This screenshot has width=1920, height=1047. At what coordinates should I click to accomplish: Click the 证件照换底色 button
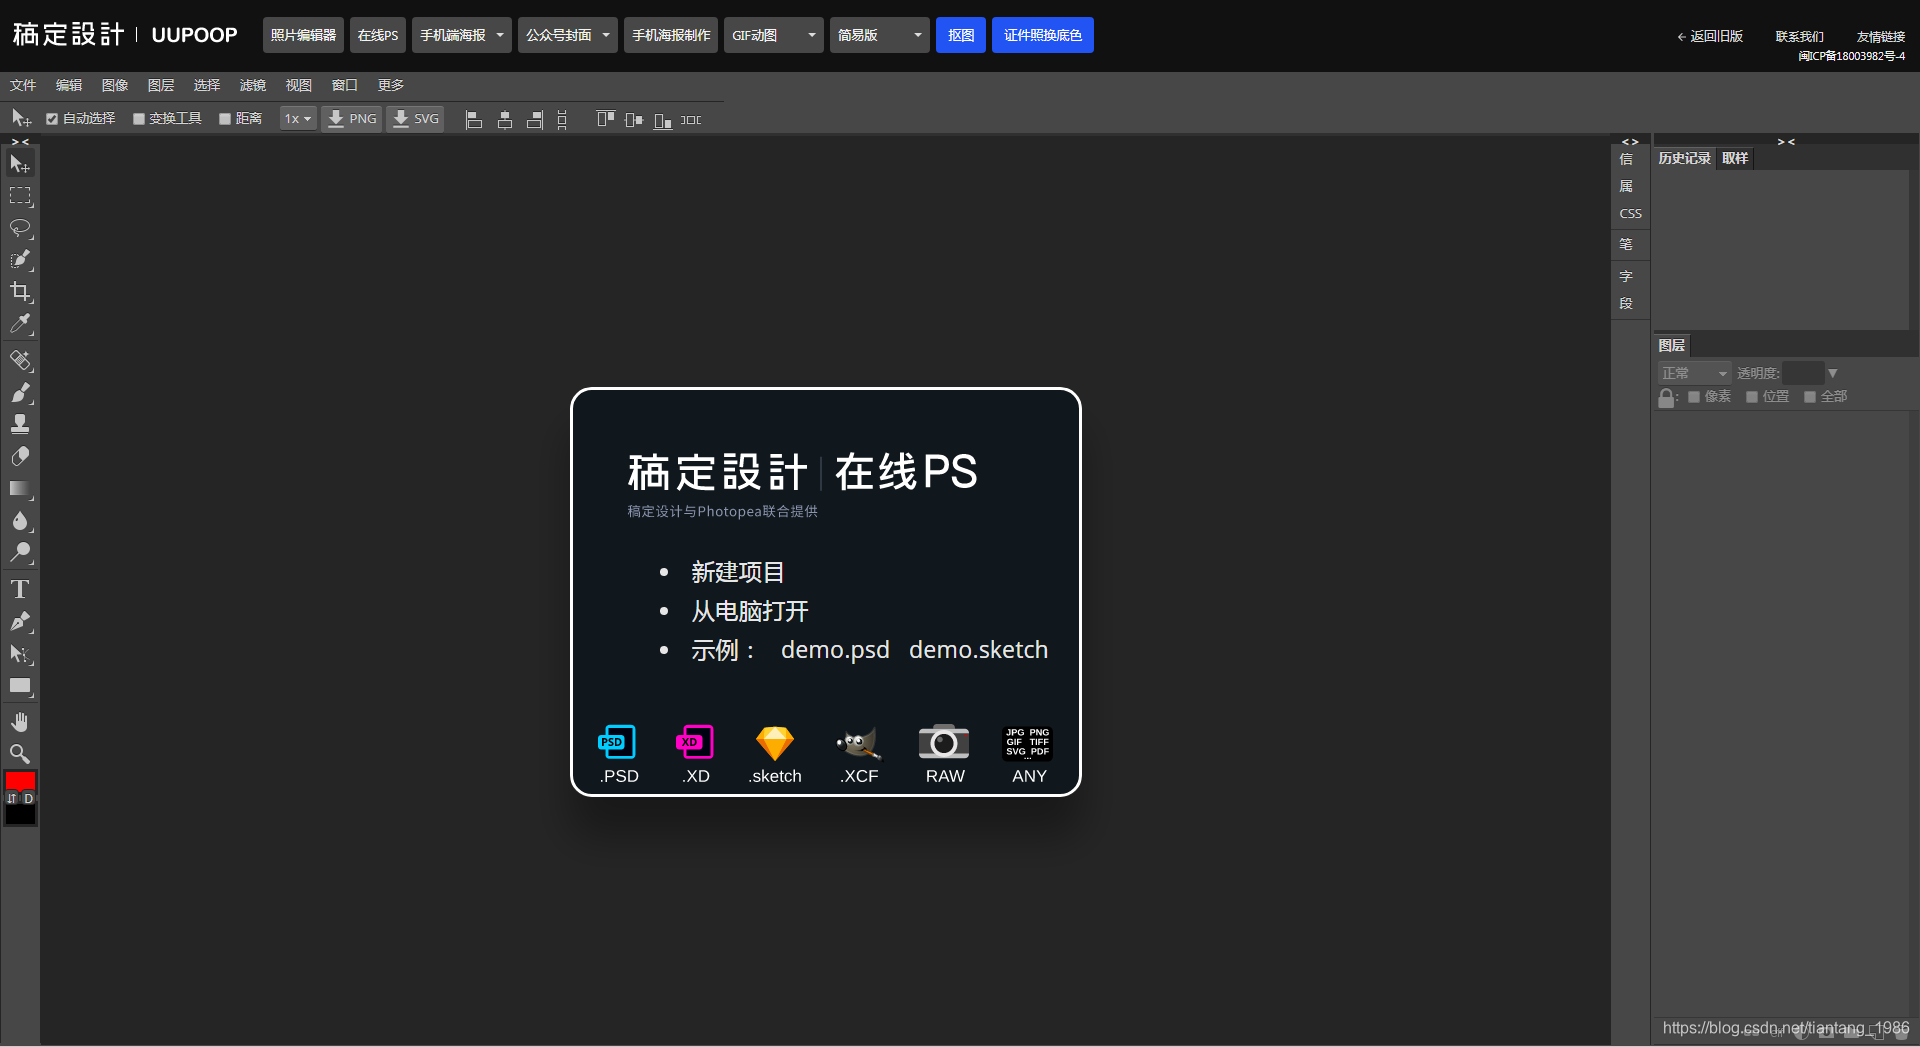(1043, 35)
